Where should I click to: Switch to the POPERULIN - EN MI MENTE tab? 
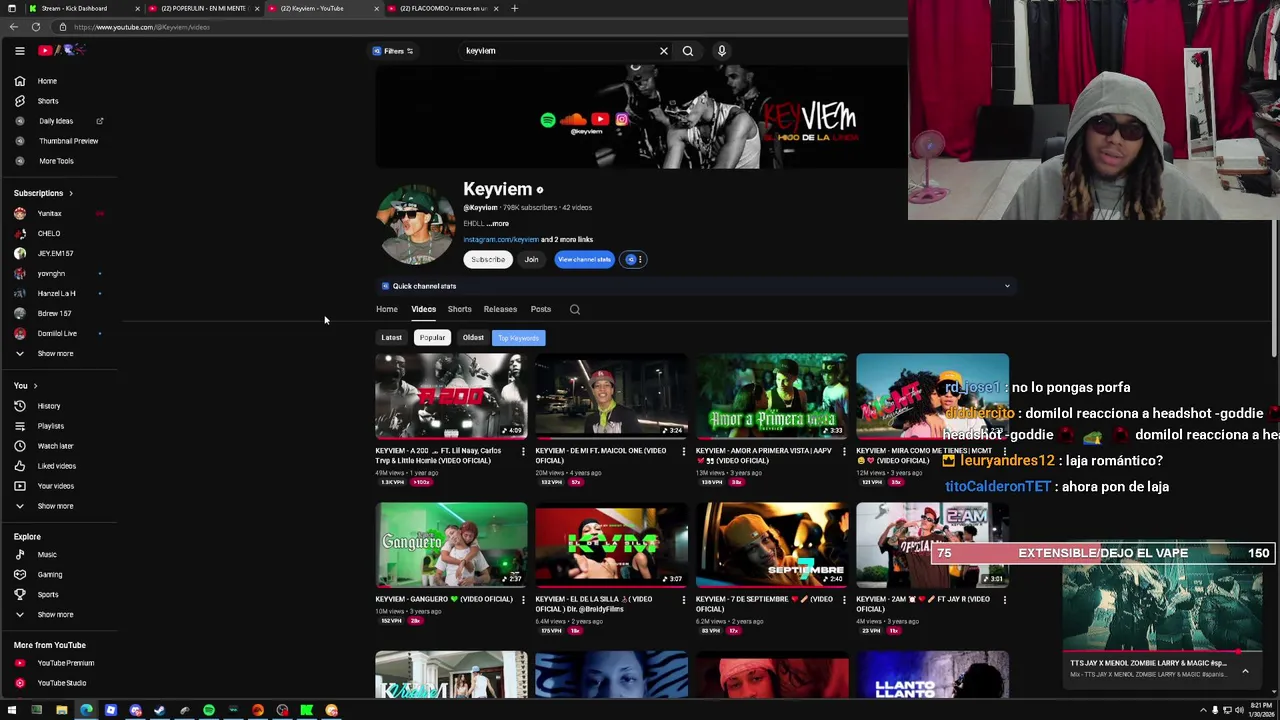(203, 8)
